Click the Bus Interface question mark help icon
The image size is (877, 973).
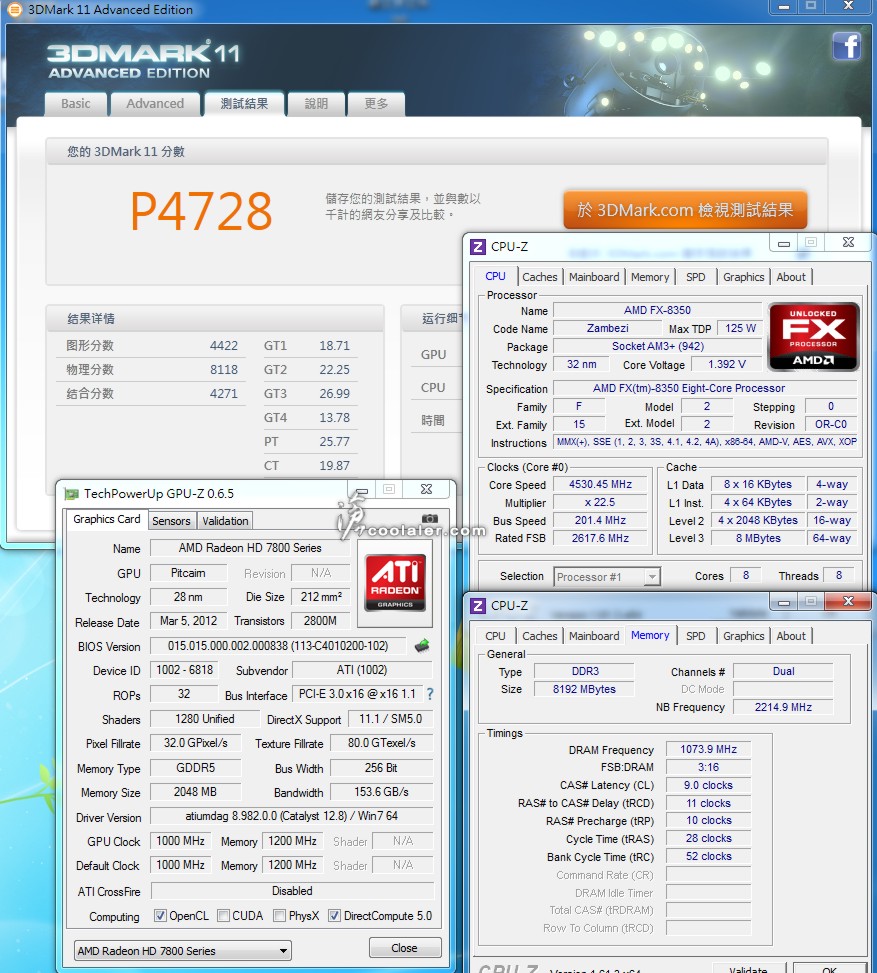(x=430, y=694)
